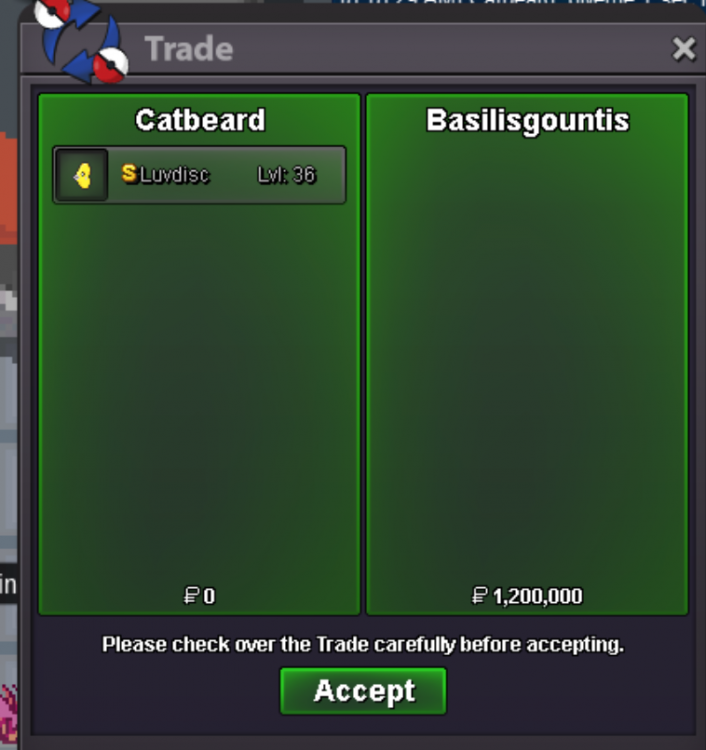The height and width of the screenshot is (750, 706).
Task: Click the Trade Poké Ball swap icon
Action: pyautogui.click(x=81, y=41)
